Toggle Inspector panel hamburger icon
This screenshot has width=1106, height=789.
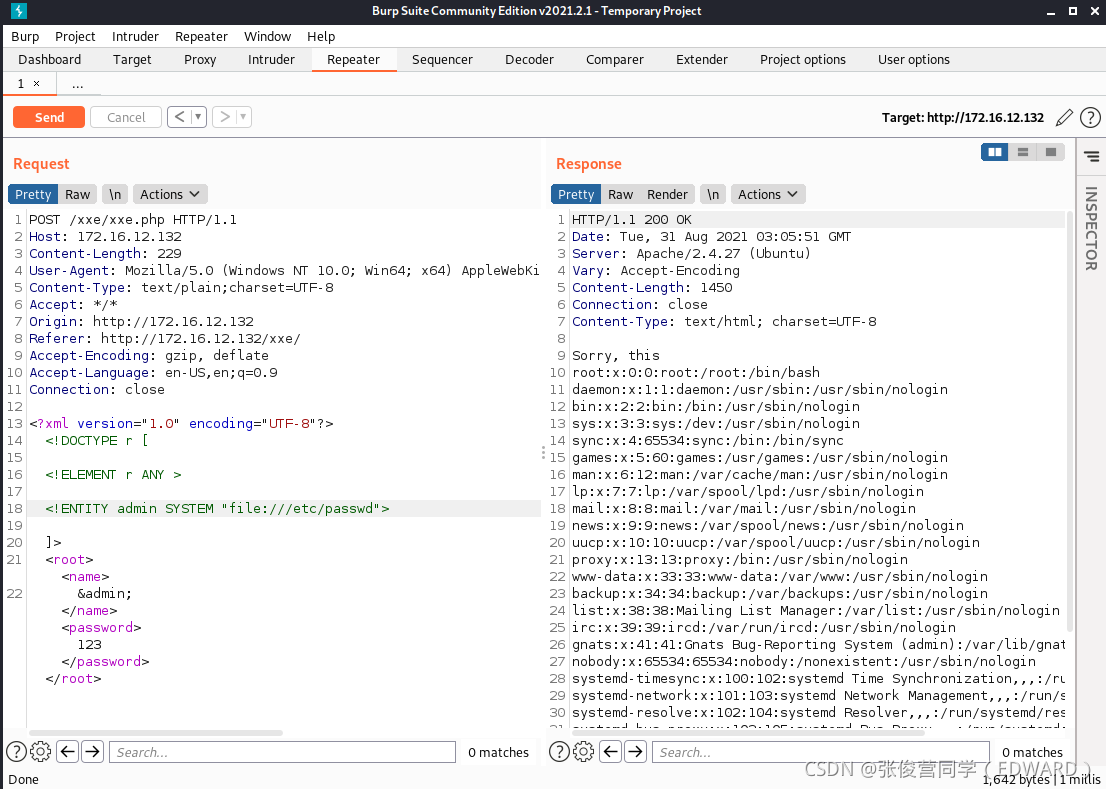1091,157
